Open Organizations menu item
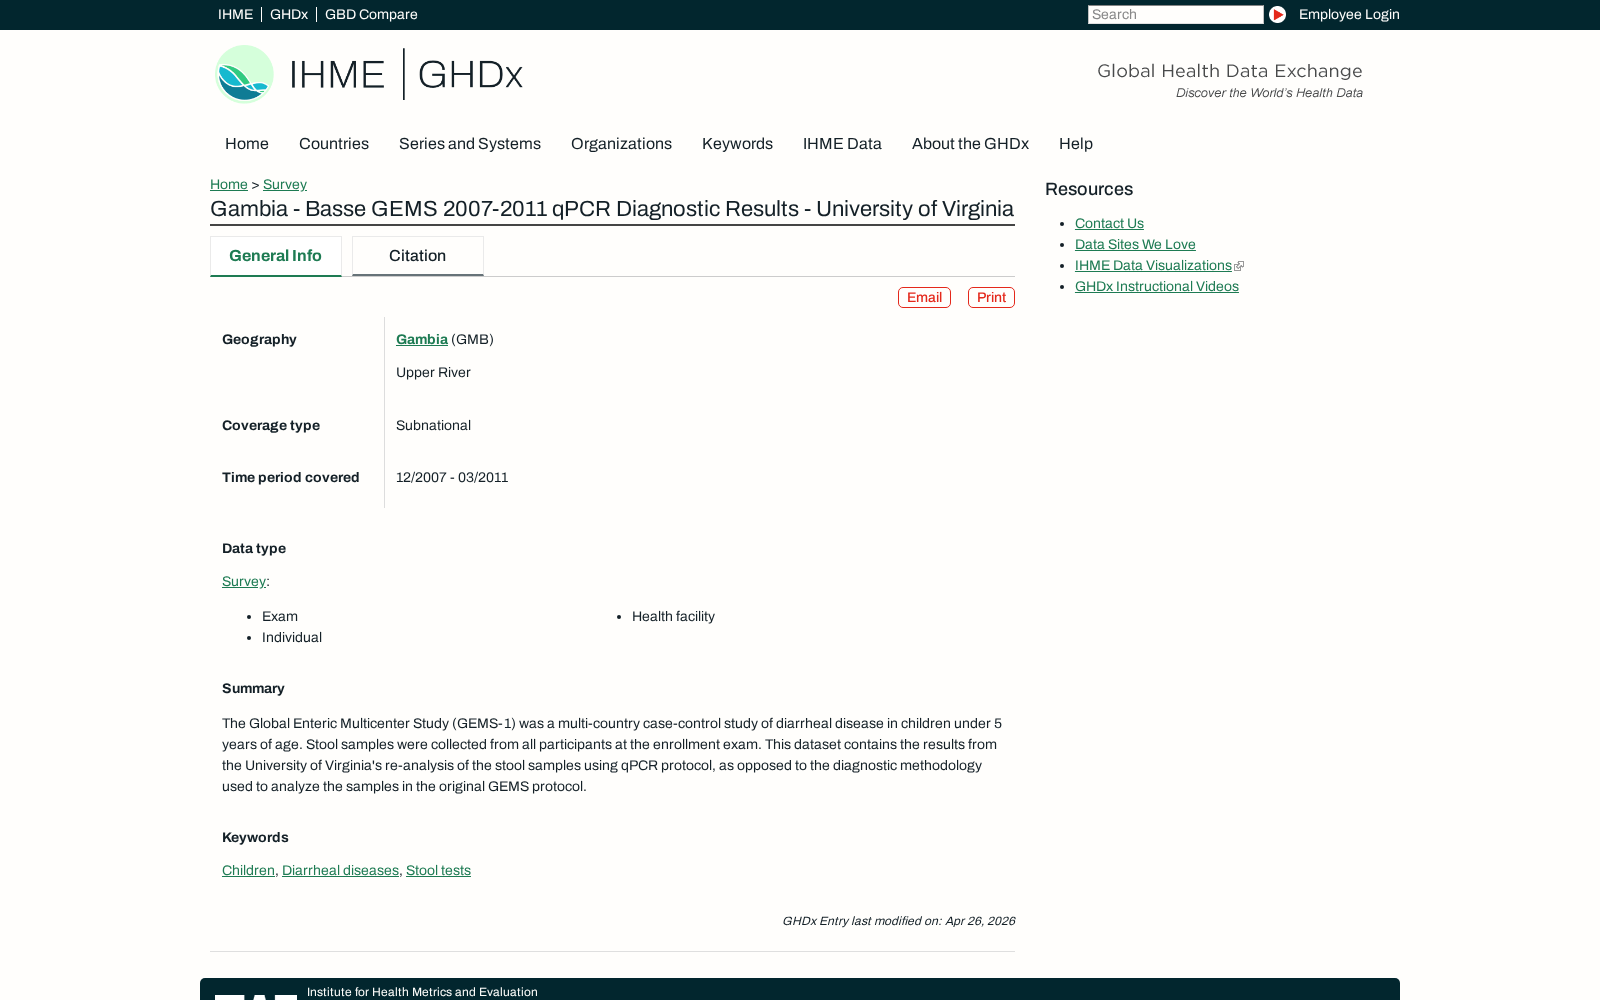 [621, 144]
